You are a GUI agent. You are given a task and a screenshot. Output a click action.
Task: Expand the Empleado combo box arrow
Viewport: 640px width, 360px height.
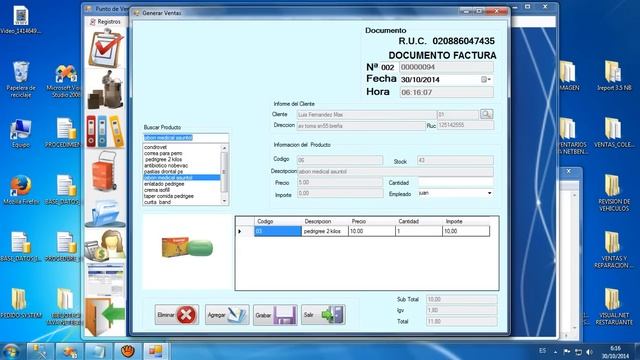click(489, 193)
